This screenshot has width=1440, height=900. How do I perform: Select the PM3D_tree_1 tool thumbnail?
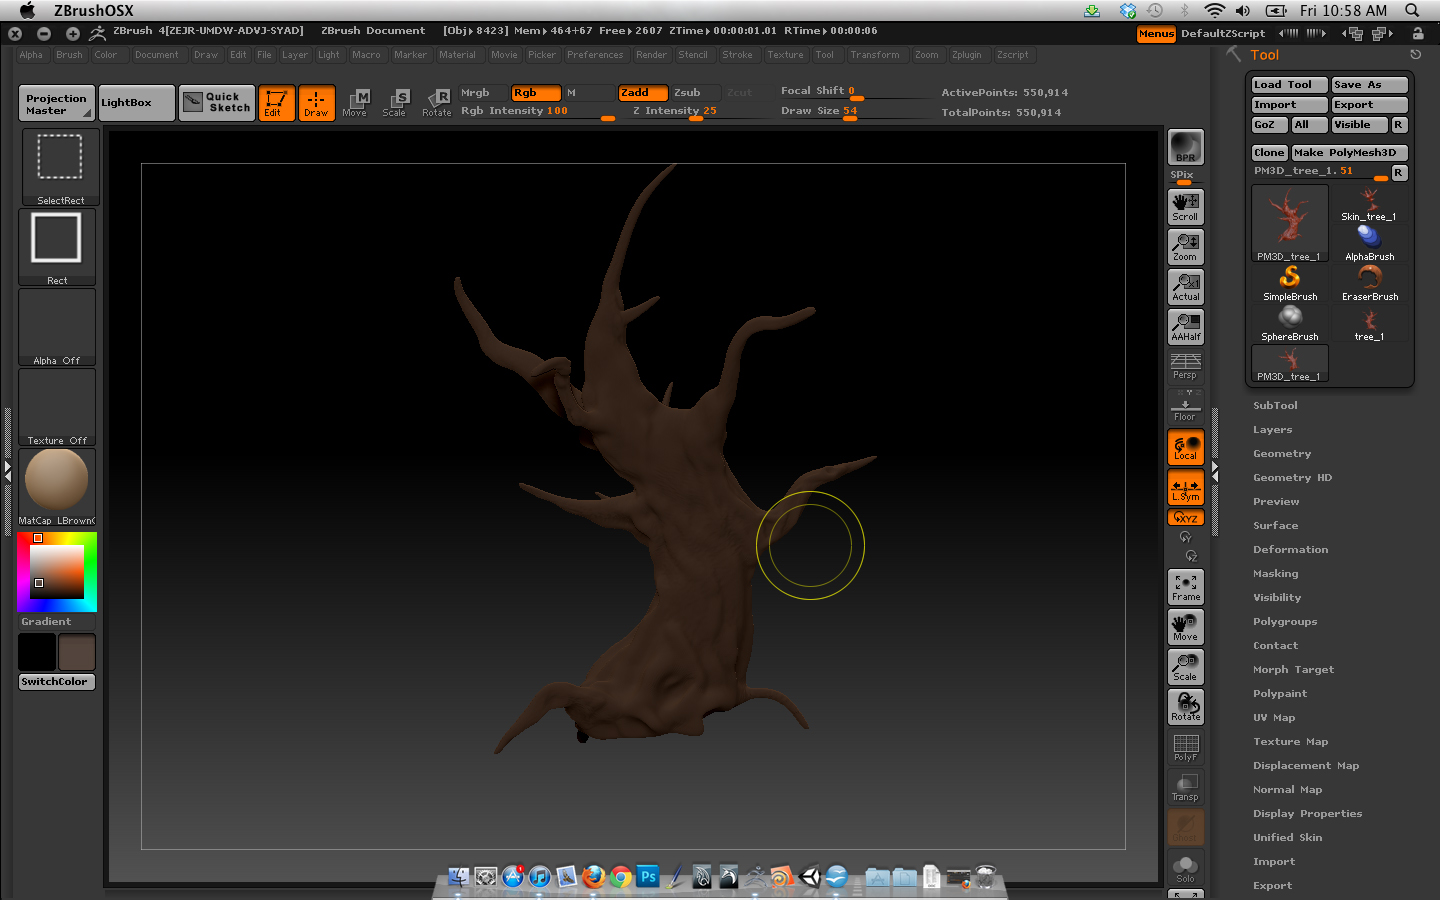[x=1289, y=222]
